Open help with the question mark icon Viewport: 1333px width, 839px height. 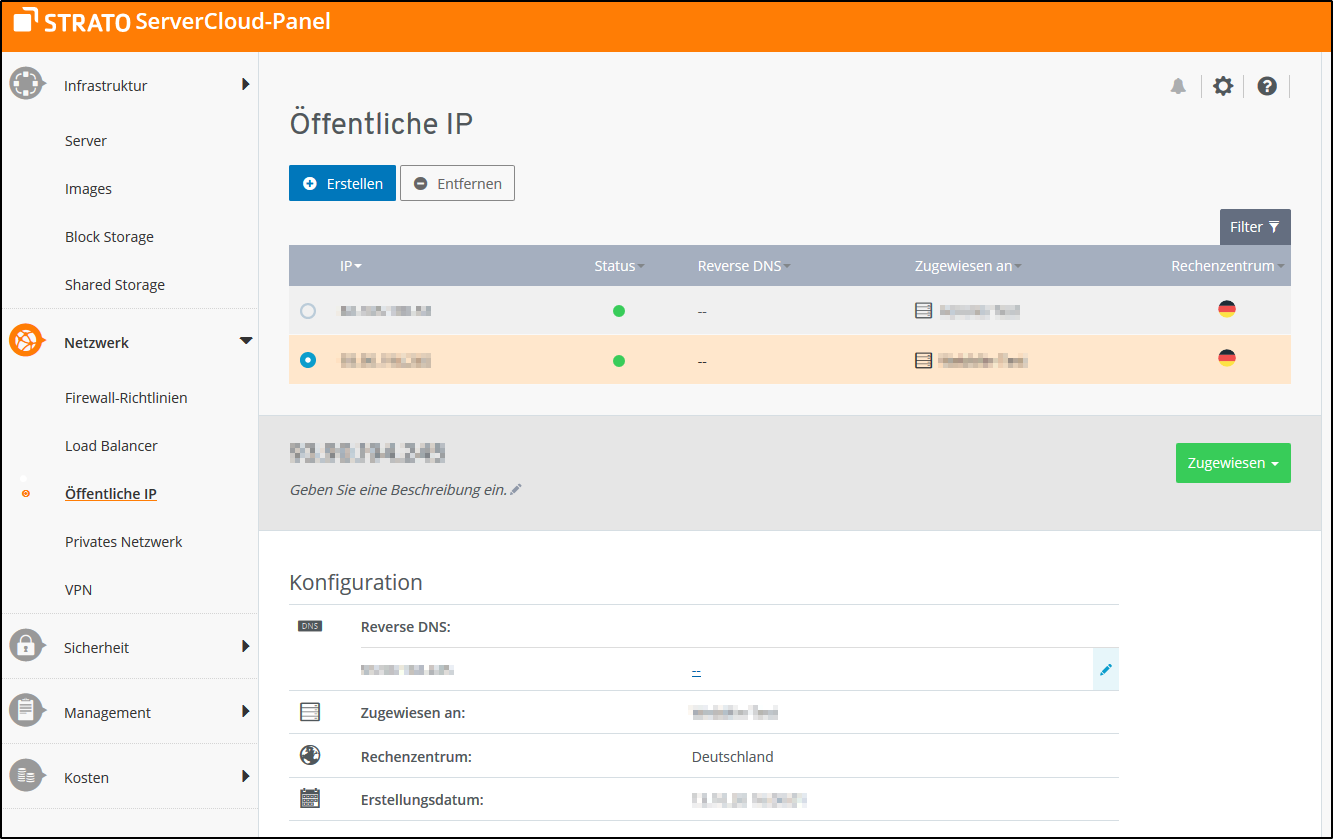pyautogui.click(x=1267, y=87)
